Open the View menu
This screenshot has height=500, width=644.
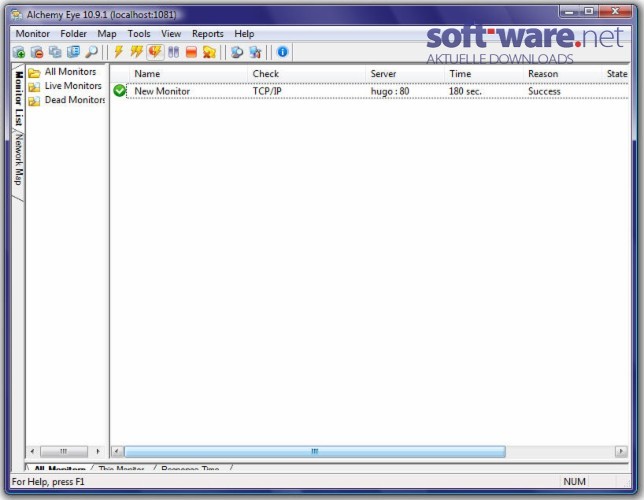pyautogui.click(x=171, y=34)
